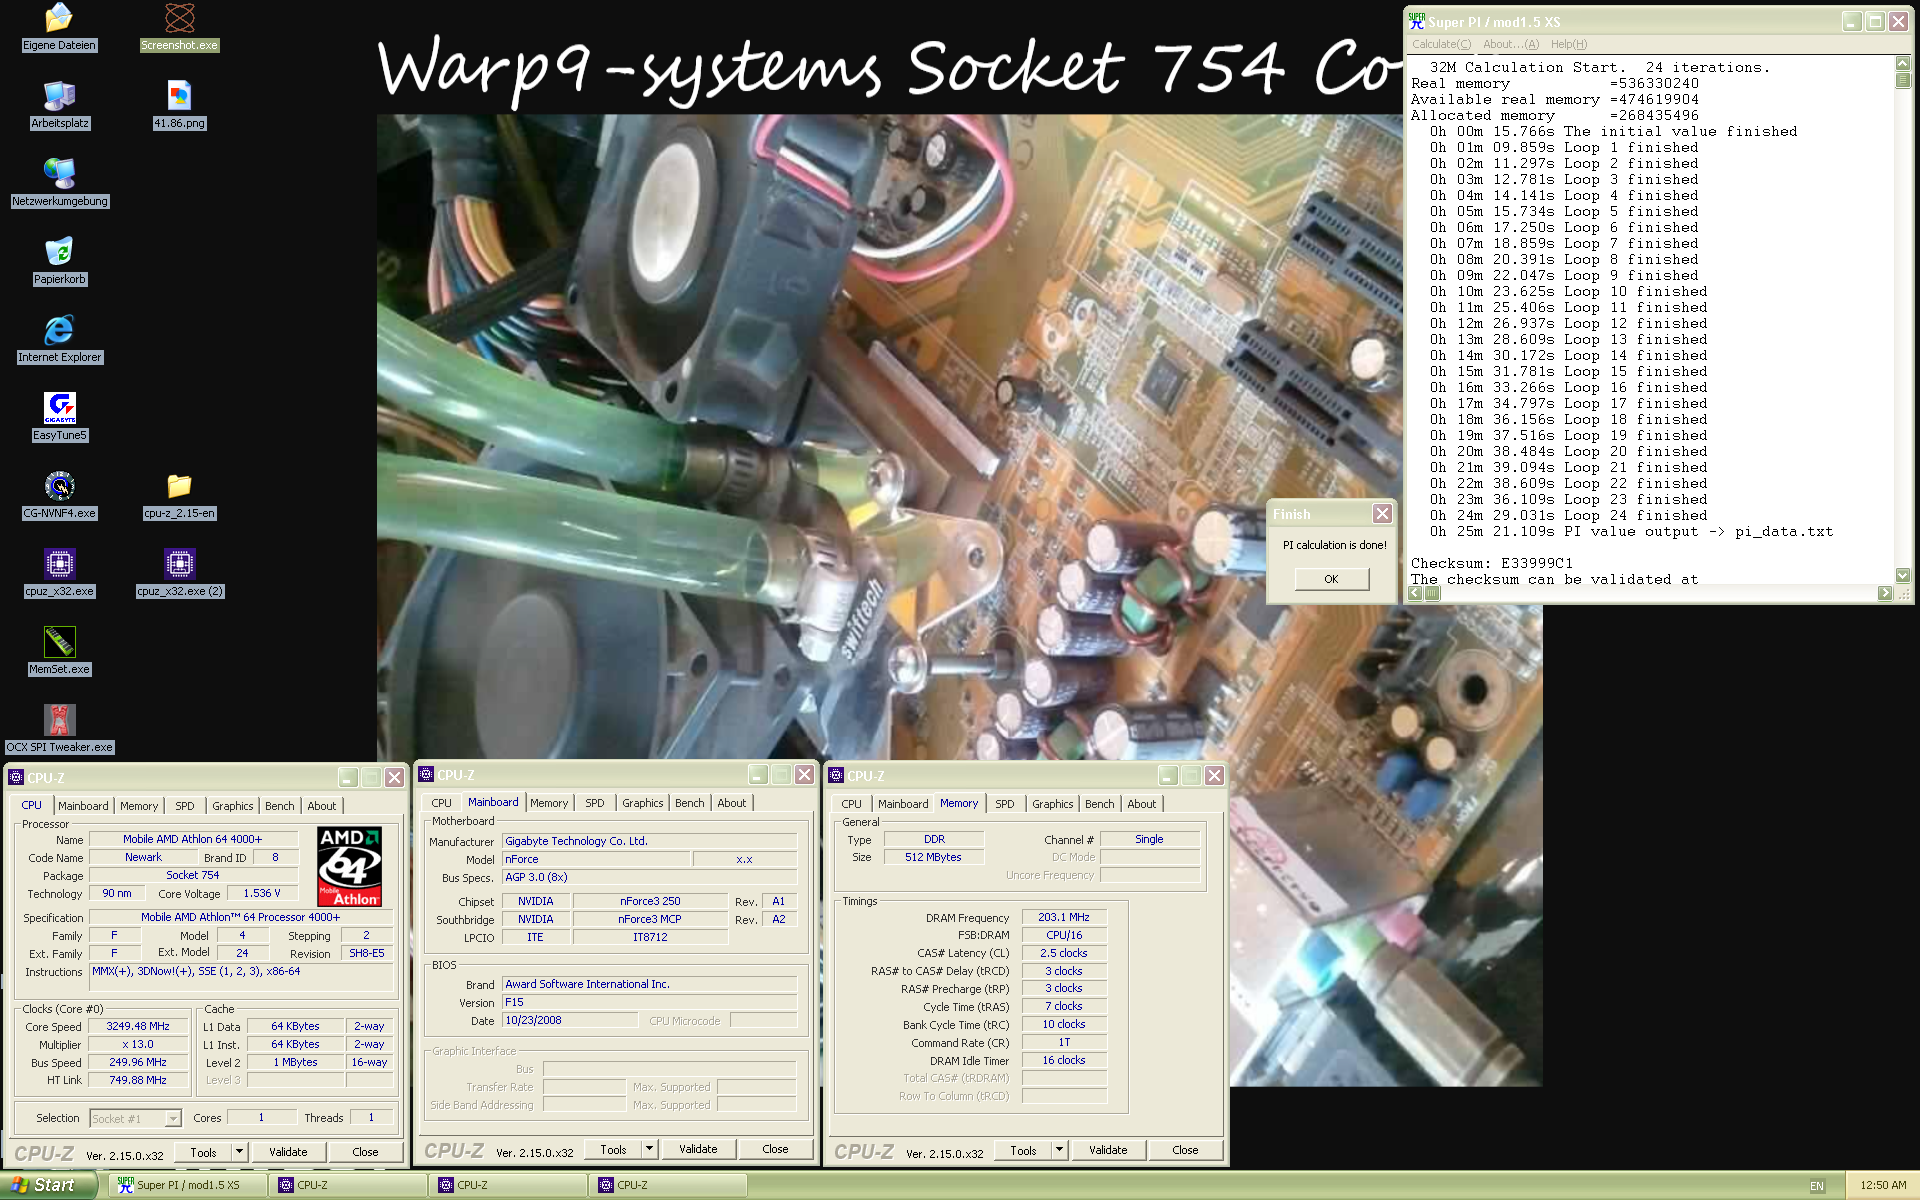Switch to Memory tab in first CPU-Z window
Viewport: 1920px width, 1200px height.
point(139,806)
